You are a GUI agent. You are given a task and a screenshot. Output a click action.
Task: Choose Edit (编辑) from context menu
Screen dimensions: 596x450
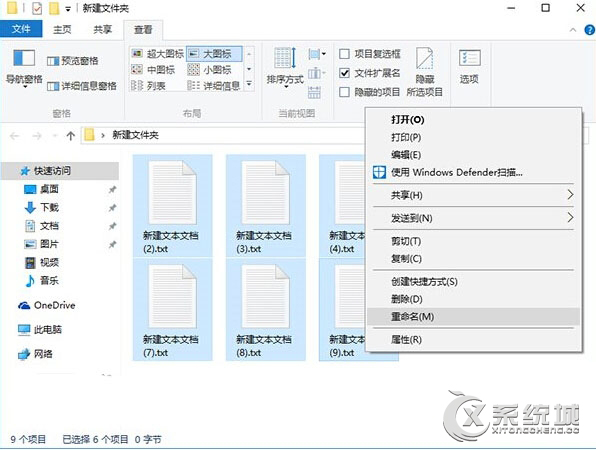[x=473, y=155]
